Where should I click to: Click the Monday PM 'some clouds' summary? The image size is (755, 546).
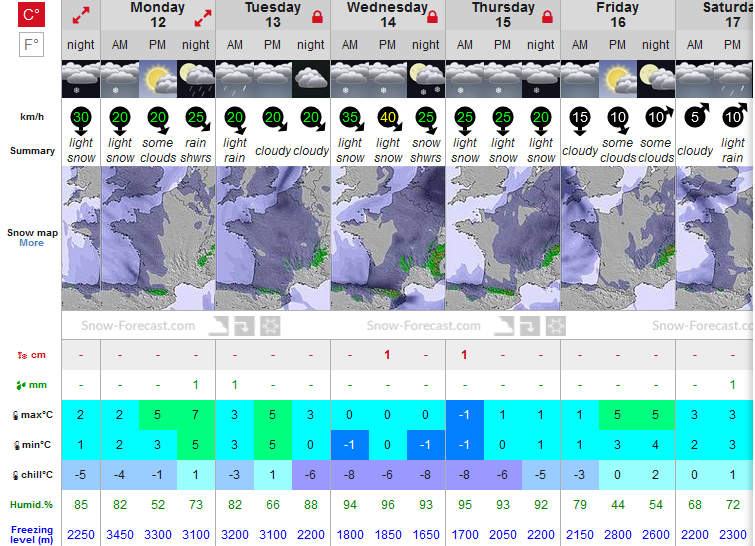click(158, 150)
